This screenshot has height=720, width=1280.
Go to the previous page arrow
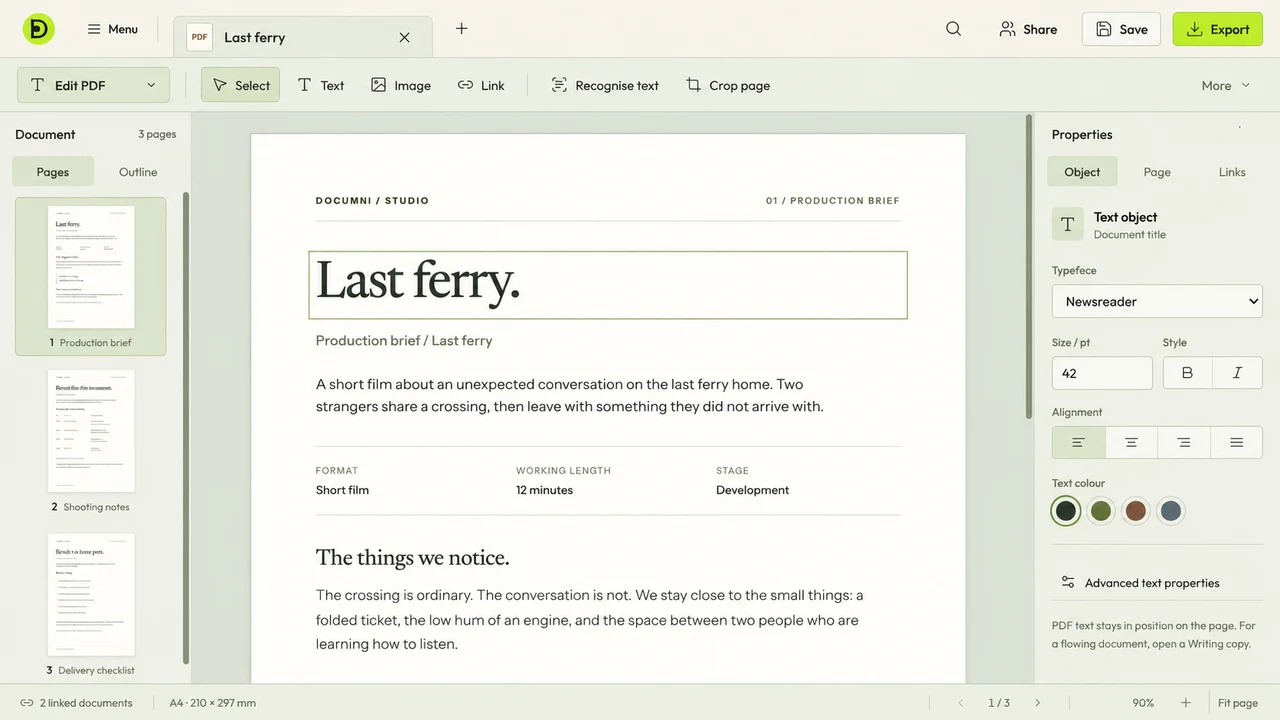[961, 703]
